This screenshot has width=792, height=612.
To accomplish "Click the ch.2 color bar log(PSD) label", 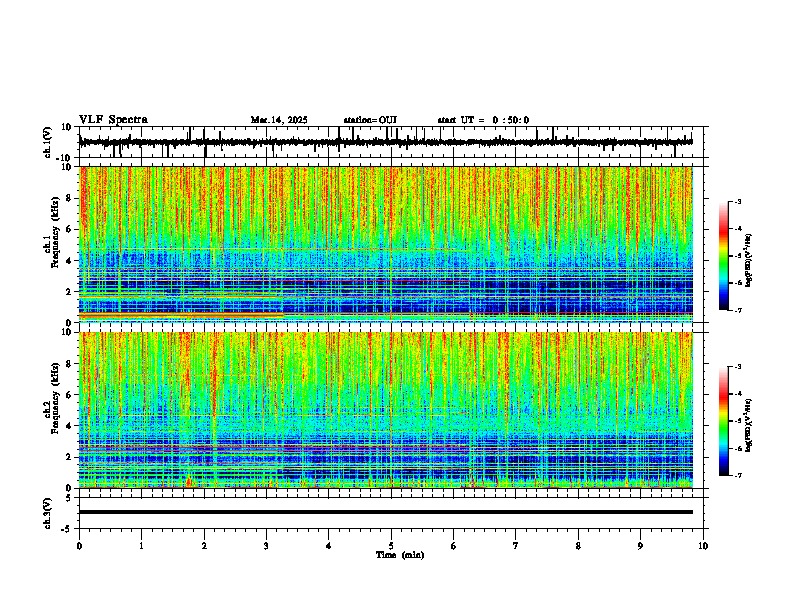I will (749, 425).
